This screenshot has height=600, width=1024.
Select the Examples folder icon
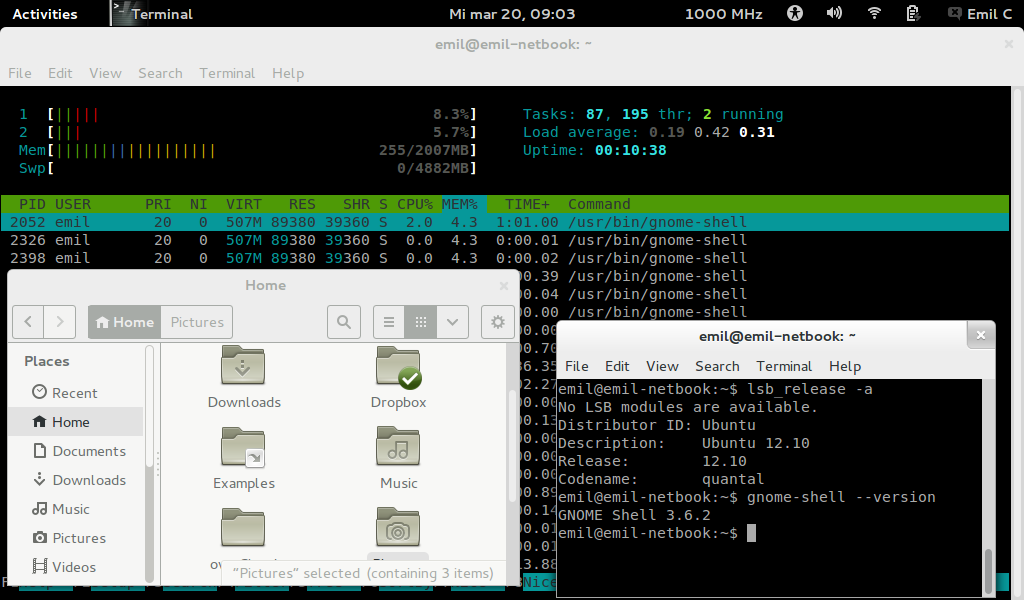pyautogui.click(x=243, y=447)
